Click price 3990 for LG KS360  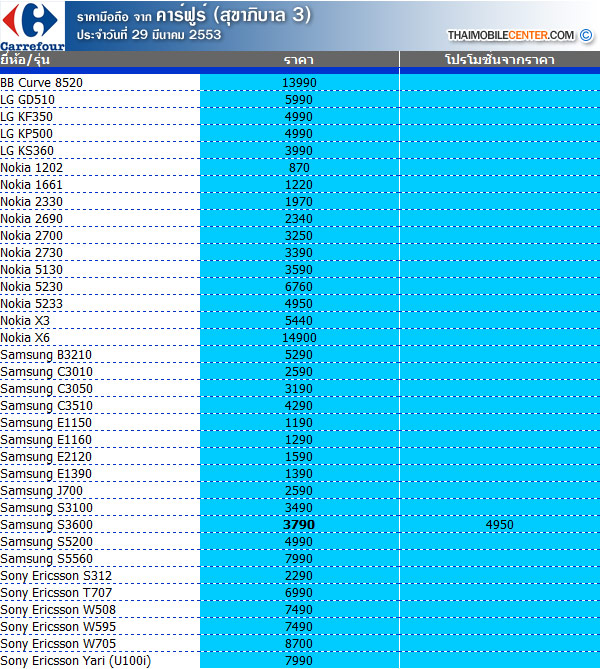coord(299,151)
